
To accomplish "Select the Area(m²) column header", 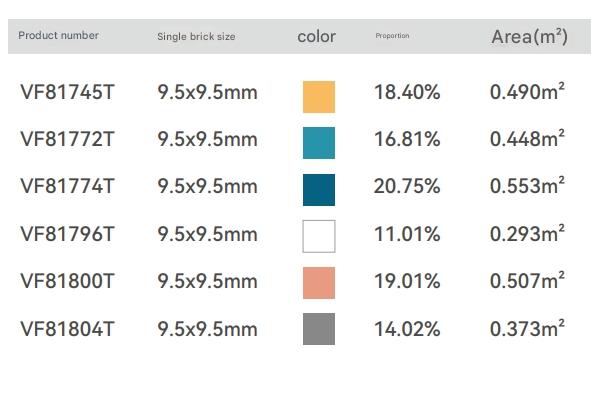I will click(530, 37).
